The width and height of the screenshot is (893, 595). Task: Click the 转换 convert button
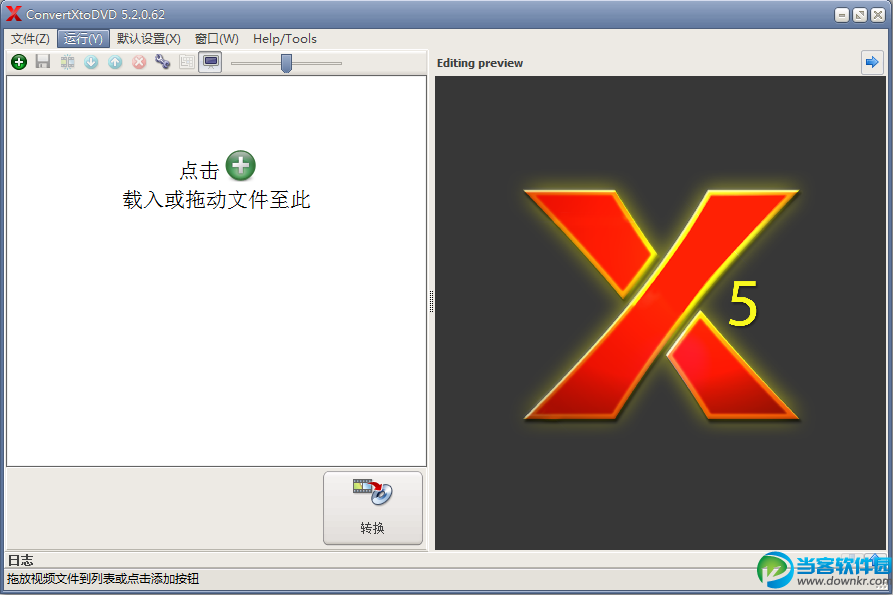(373, 508)
